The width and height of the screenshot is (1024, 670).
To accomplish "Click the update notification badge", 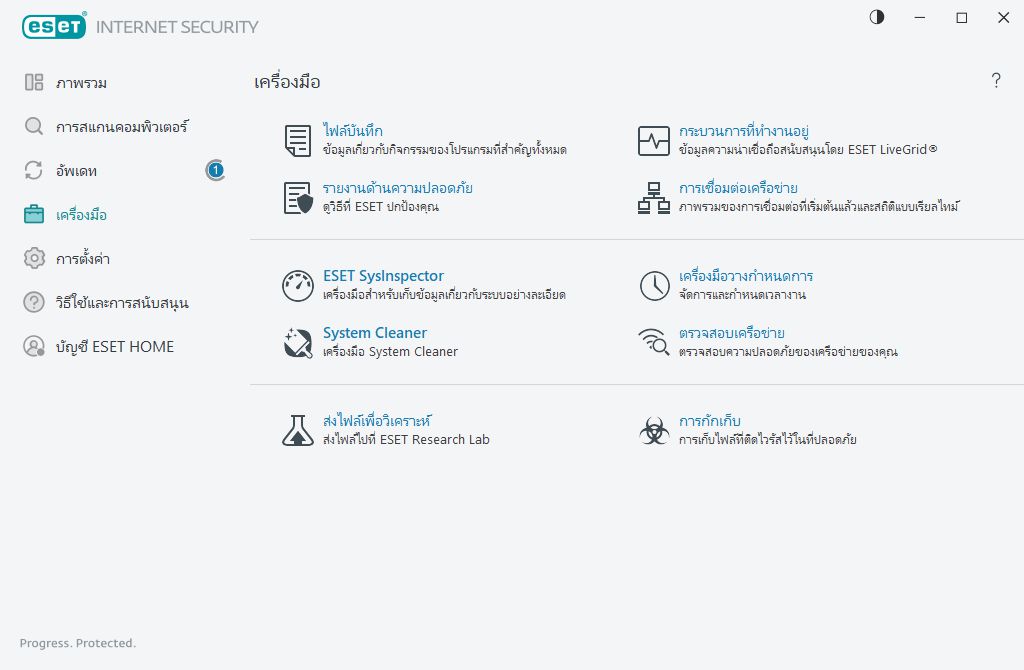I will [x=215, y=171].
